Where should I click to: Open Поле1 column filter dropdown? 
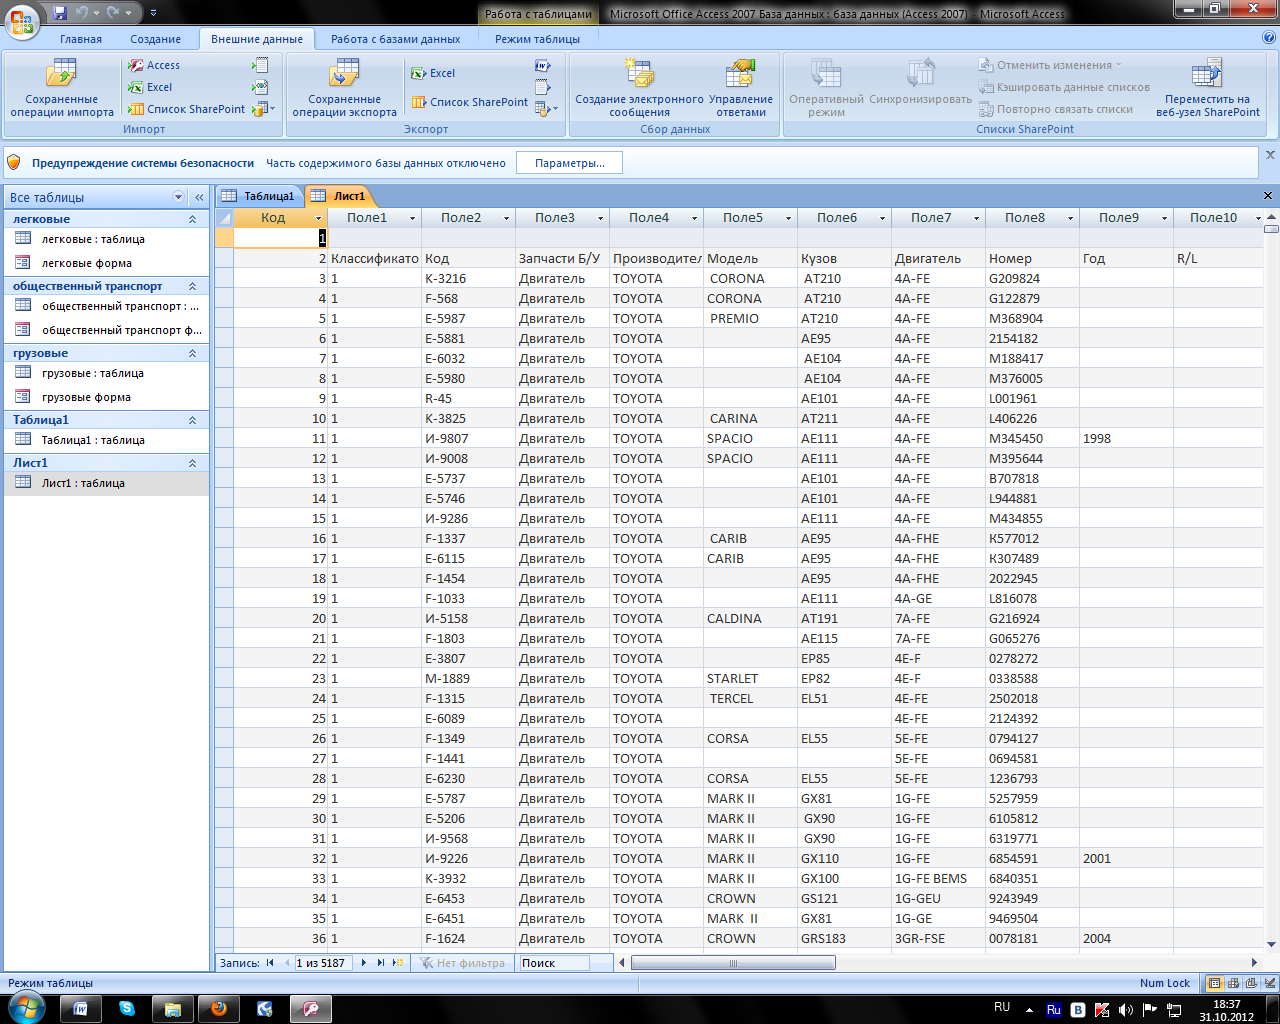[x=412, y=218]
